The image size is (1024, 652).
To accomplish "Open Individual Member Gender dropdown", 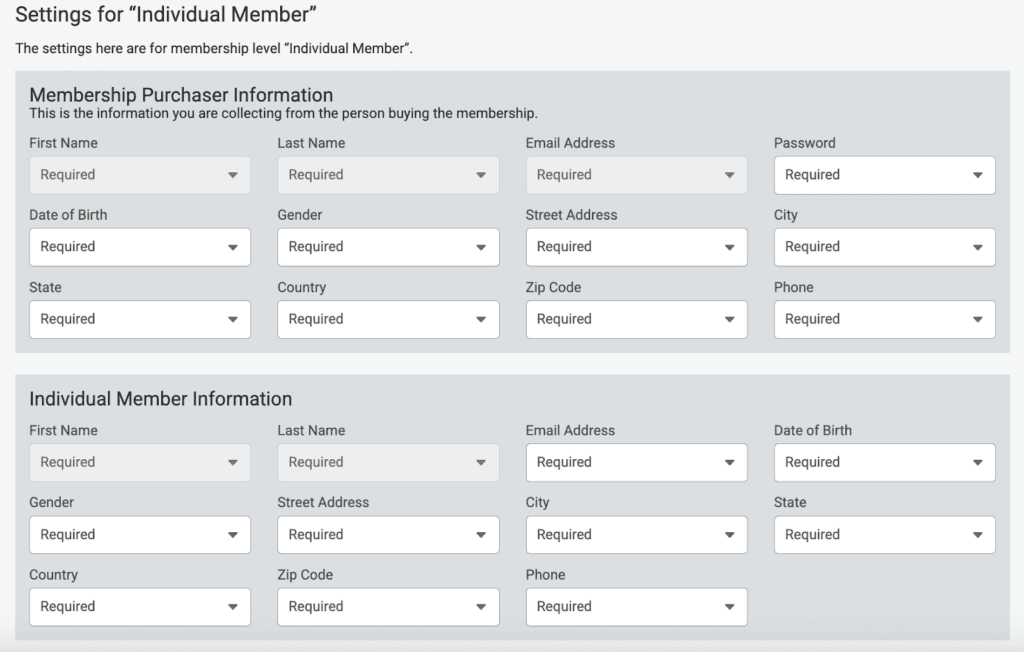I will tap(140, 534).
